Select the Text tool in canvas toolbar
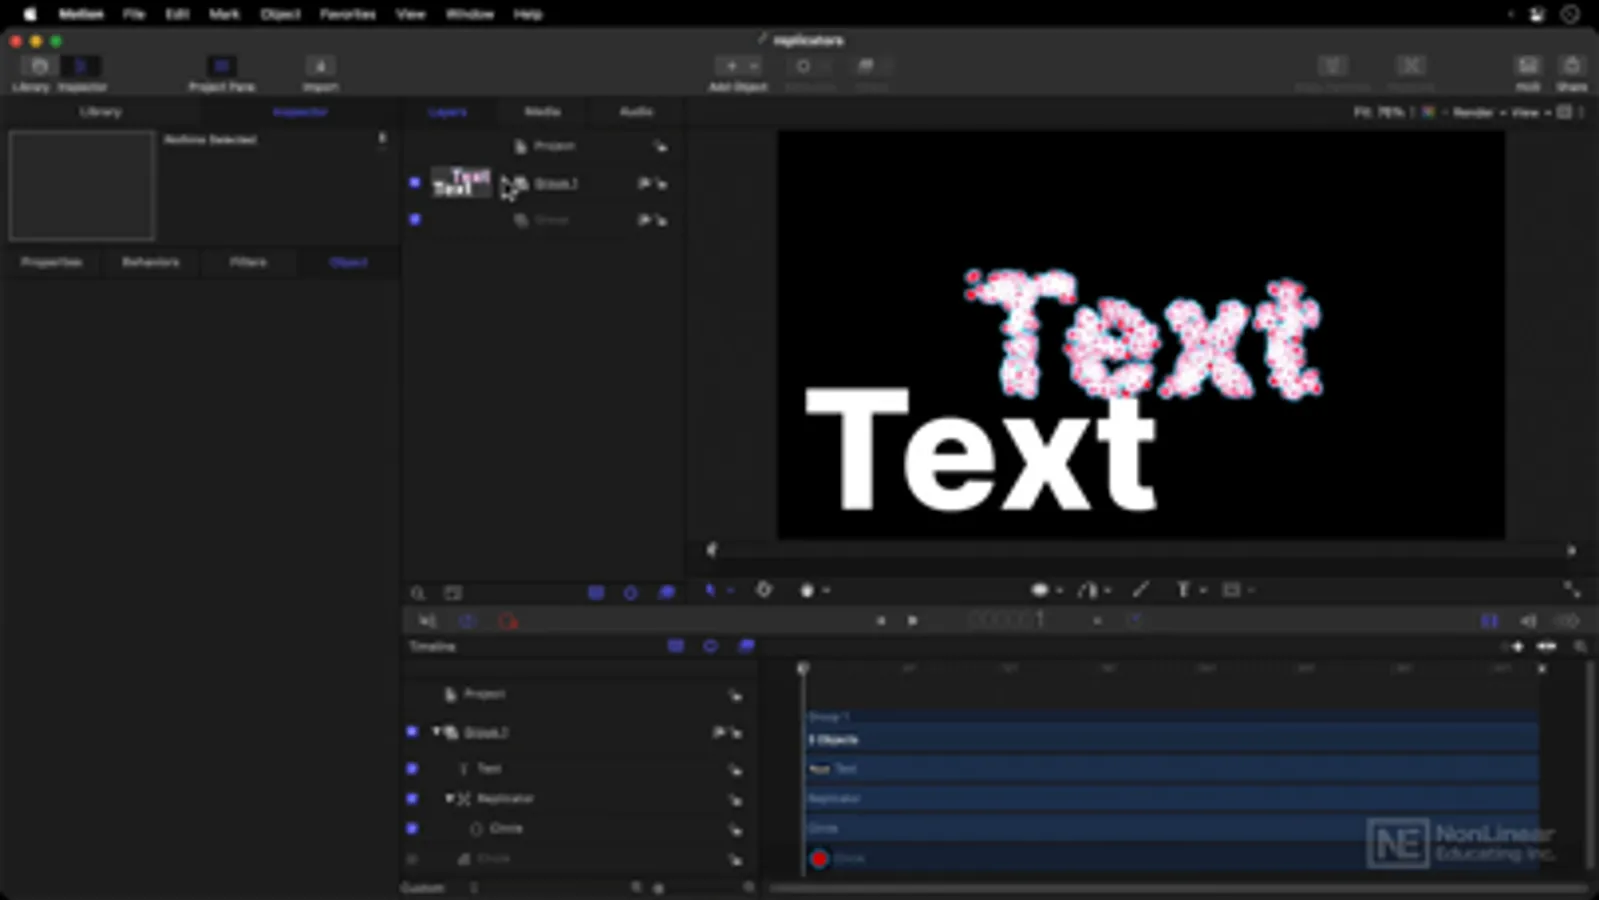Viewport: 1599px width, 900px height. pos(1183,591)
